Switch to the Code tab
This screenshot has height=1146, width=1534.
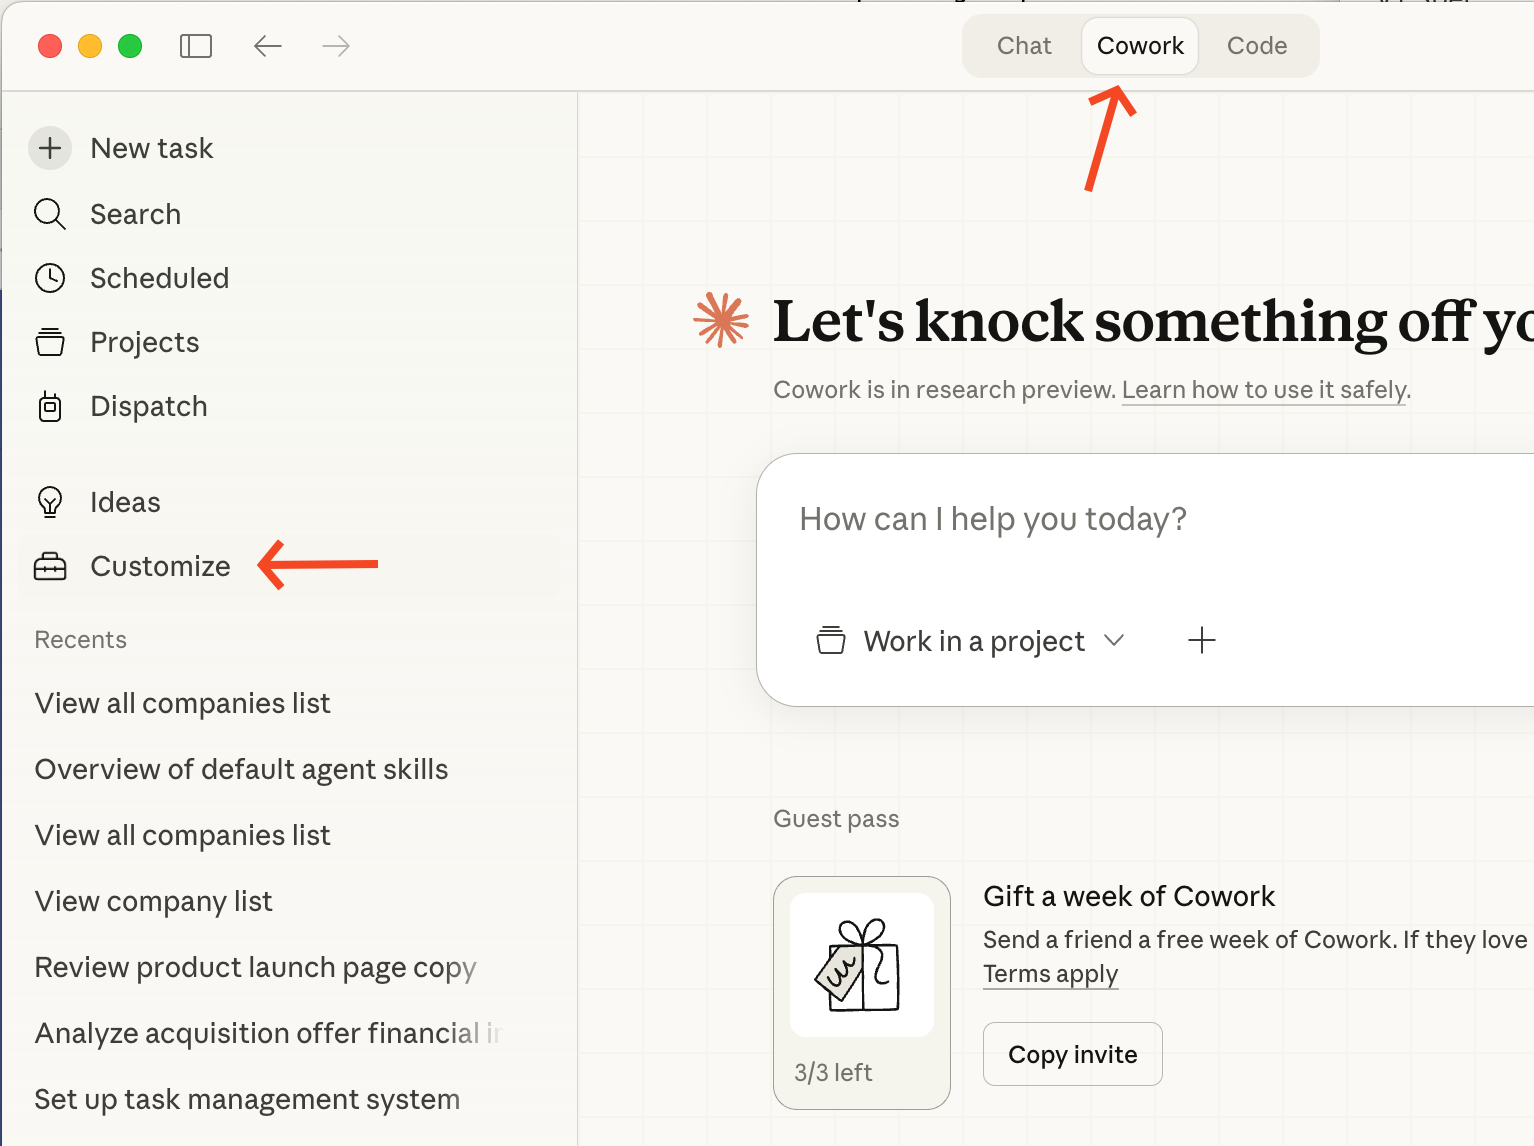[x=1257, y=46]
